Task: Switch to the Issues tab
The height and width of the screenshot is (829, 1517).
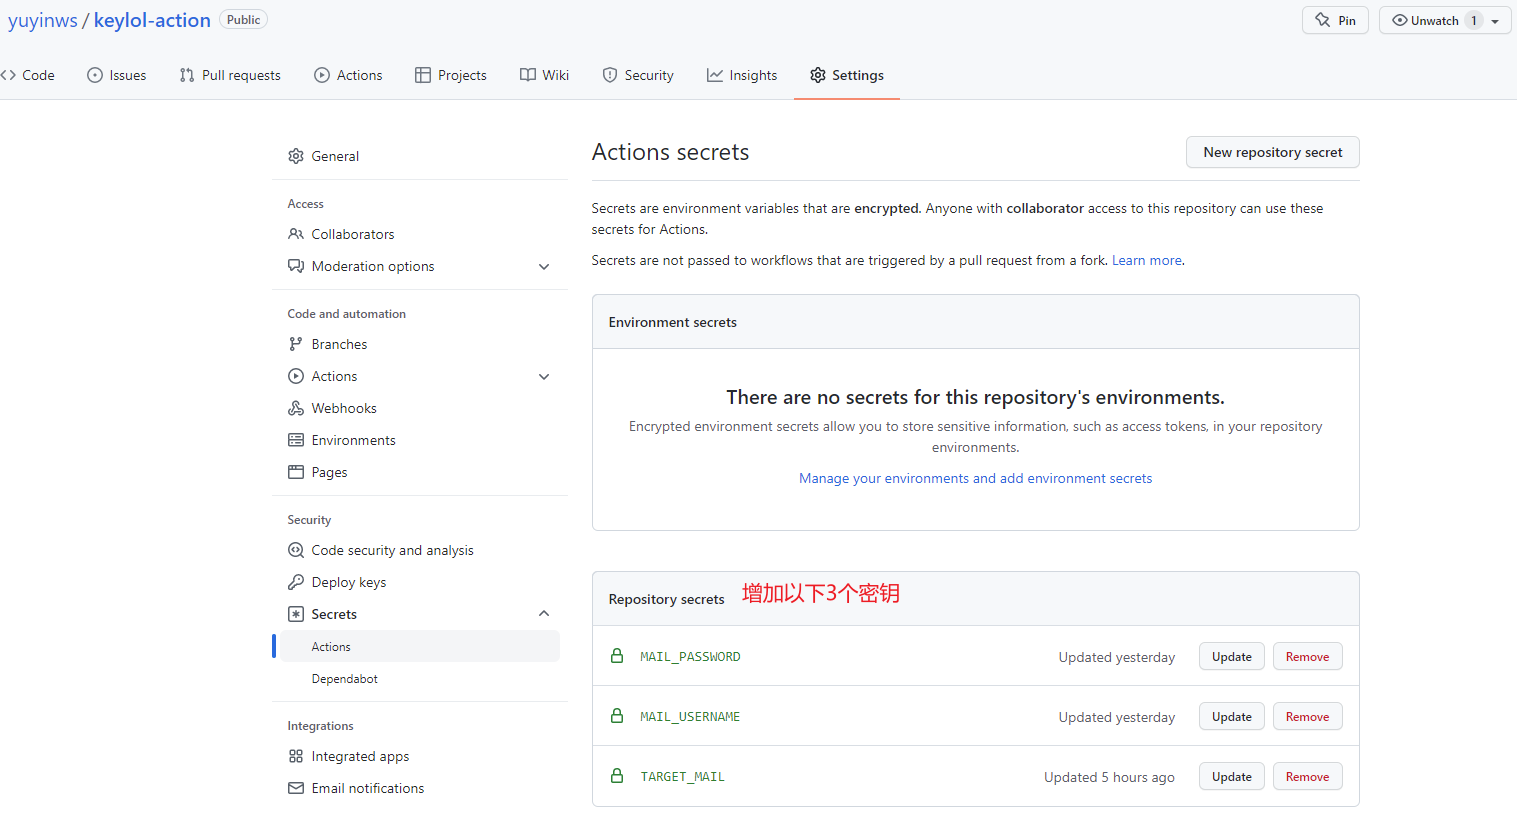Action: (x=117, y=75)
